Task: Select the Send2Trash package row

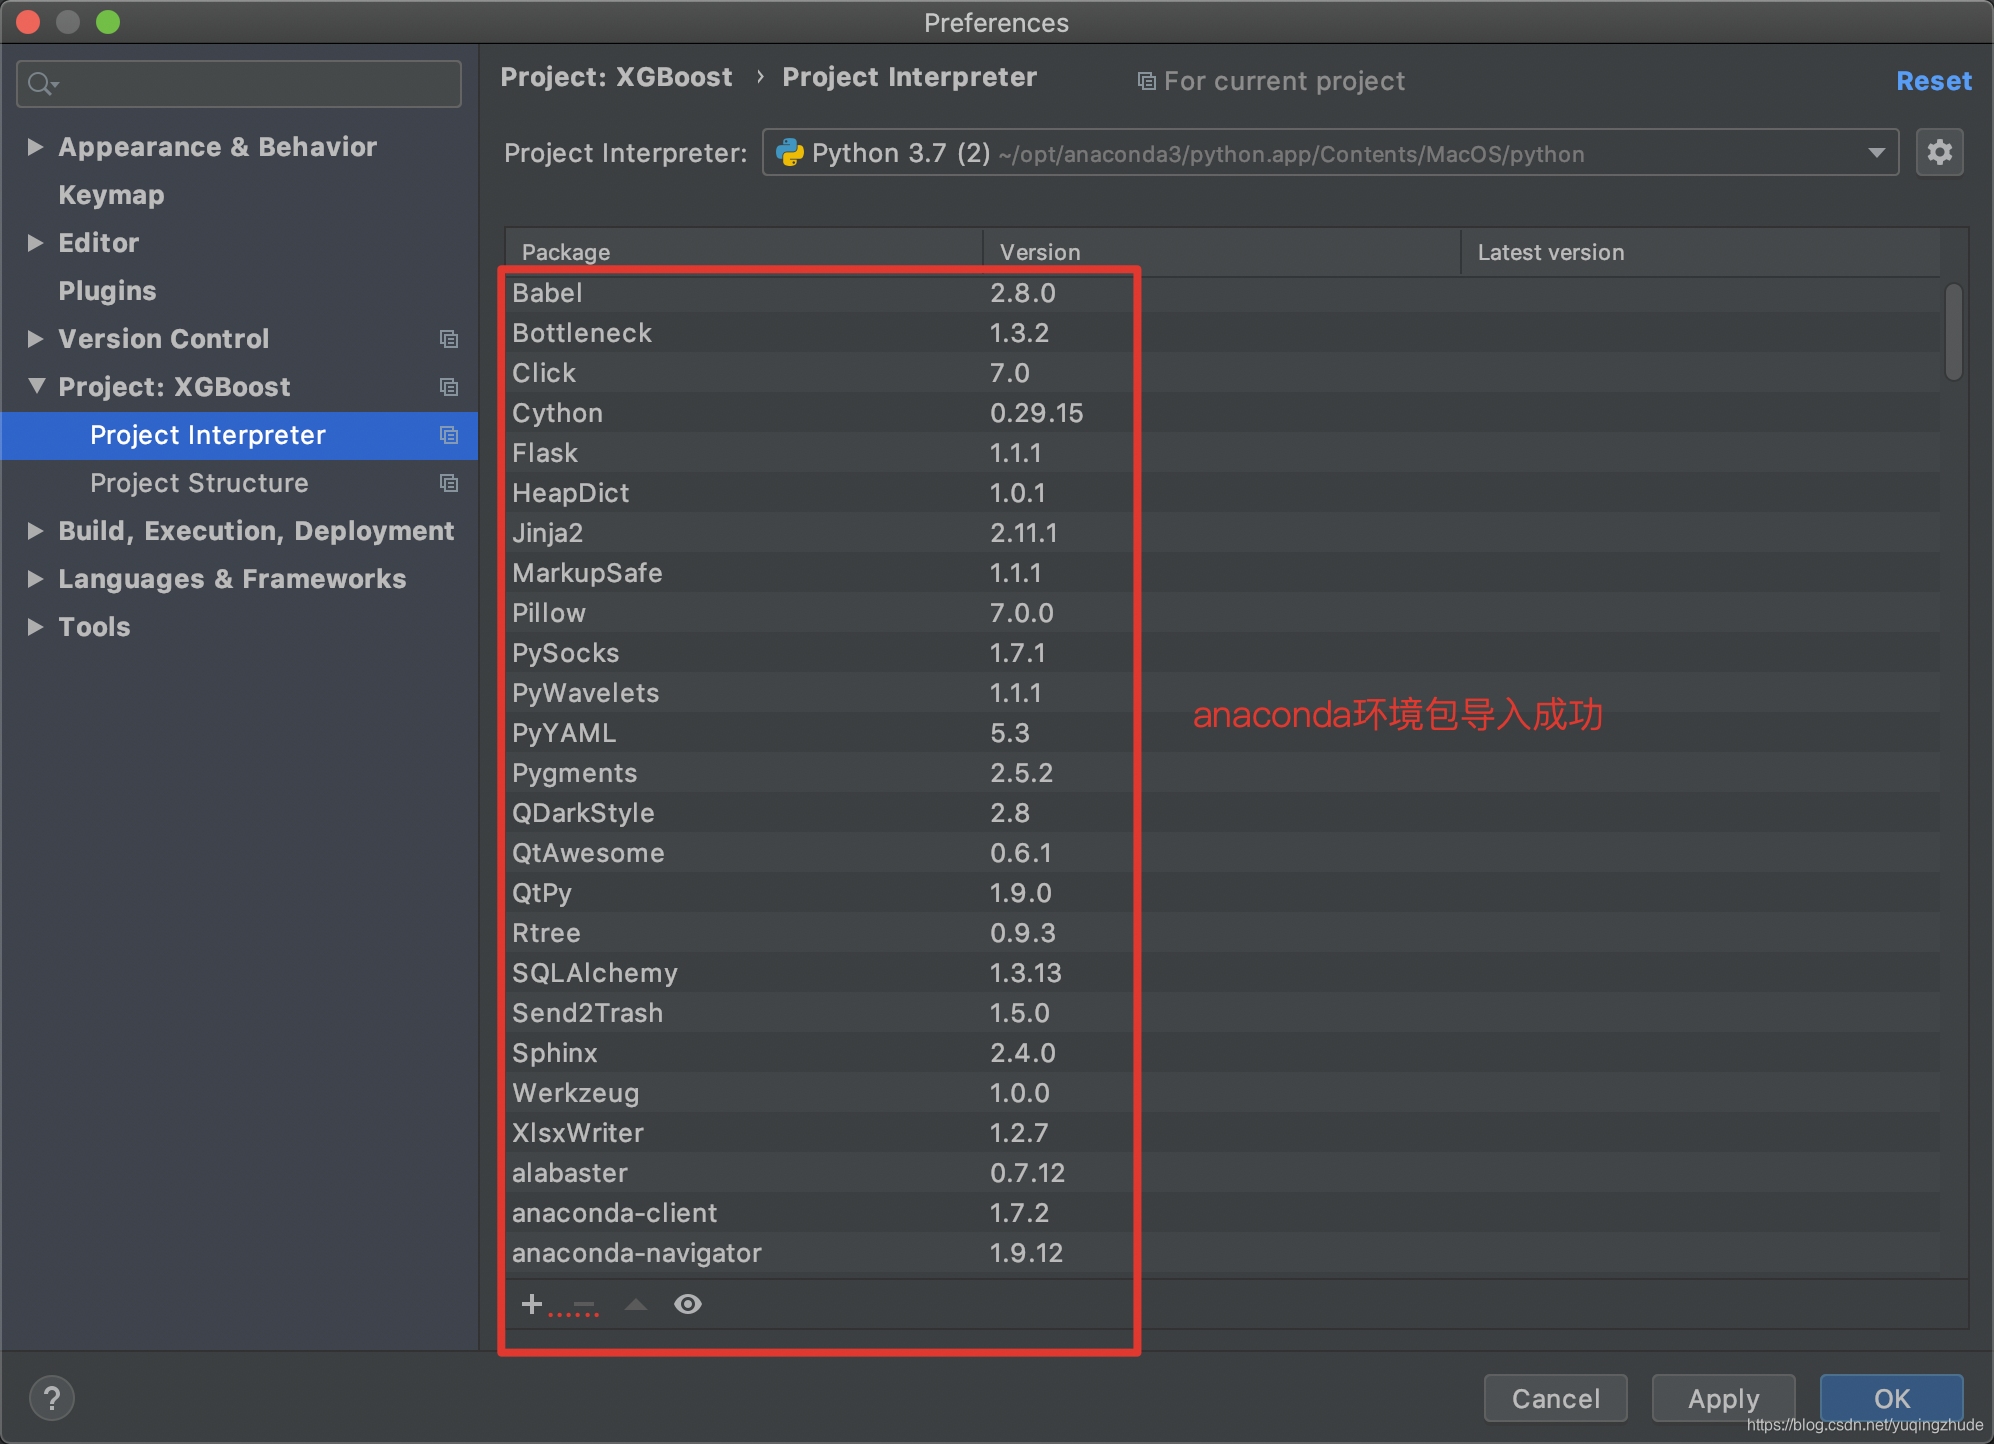Action: tap(1222, 1013)
